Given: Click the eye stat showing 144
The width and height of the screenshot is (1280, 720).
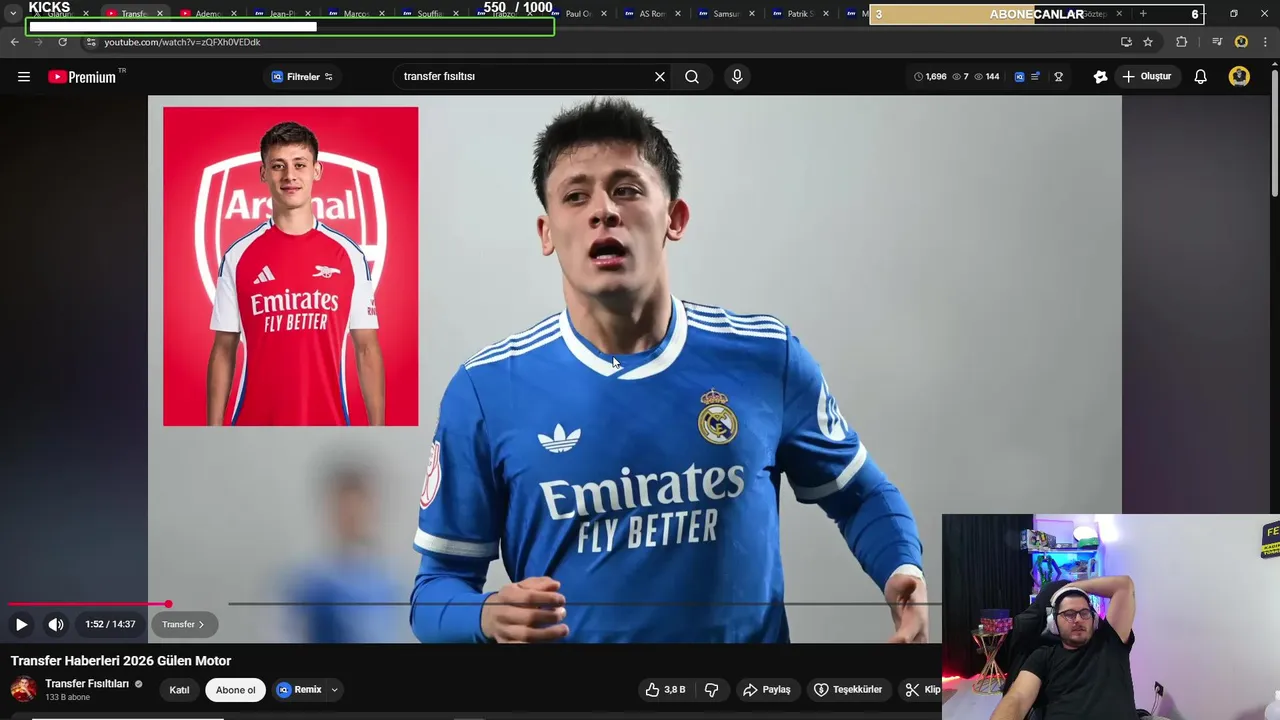Looking at the screenshot, I should (987, 77).
